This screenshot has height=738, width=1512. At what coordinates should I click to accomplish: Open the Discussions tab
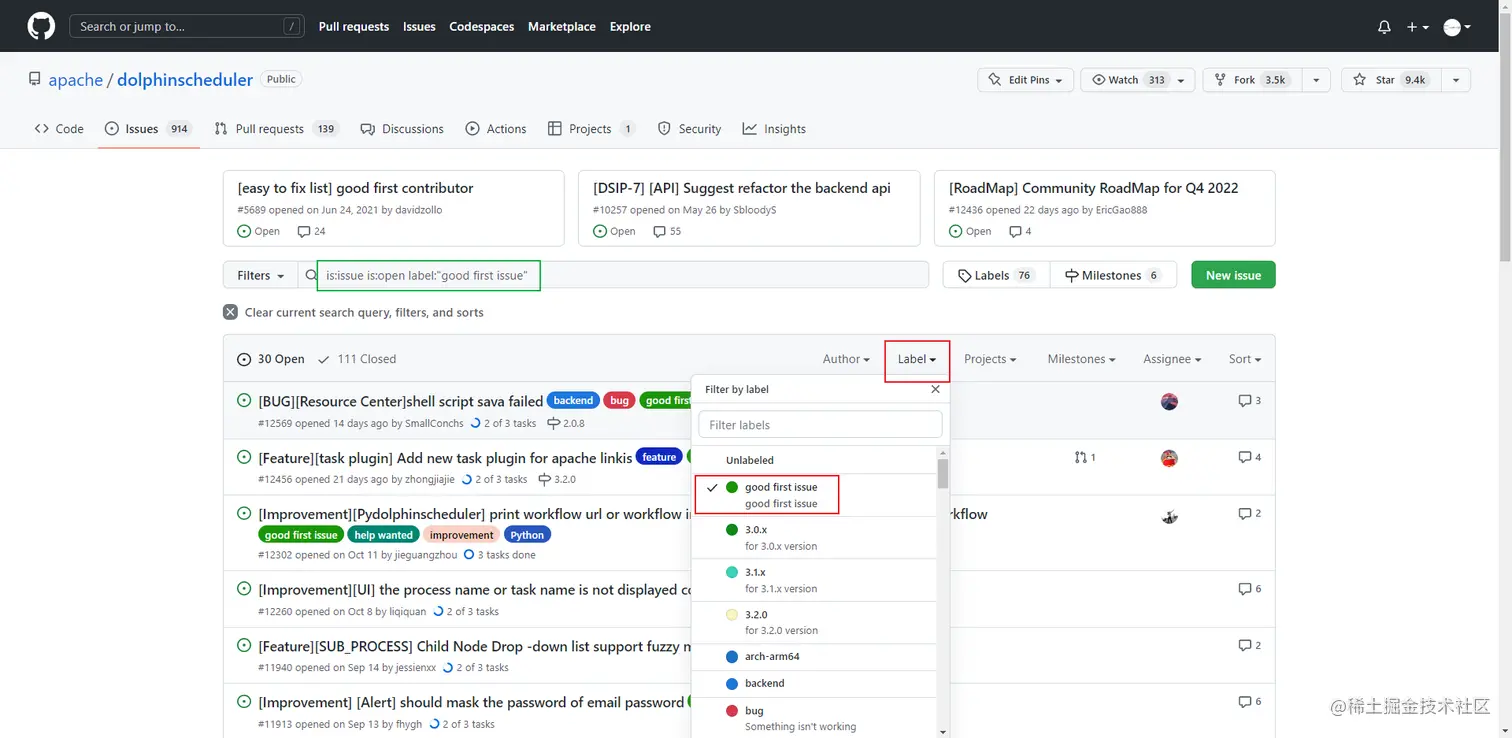coord(402,129)
